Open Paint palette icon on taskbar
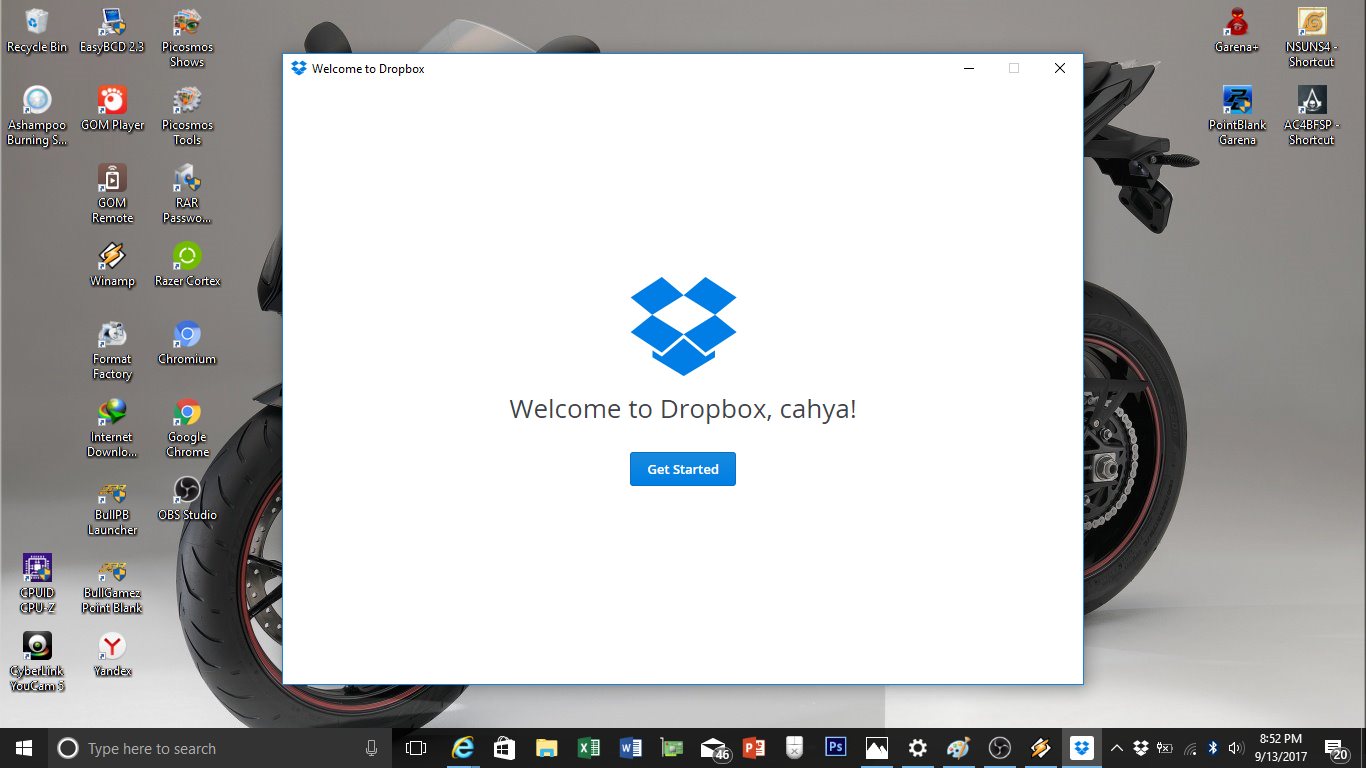Viewport: 1366px width, 768px height. point(958,748)
